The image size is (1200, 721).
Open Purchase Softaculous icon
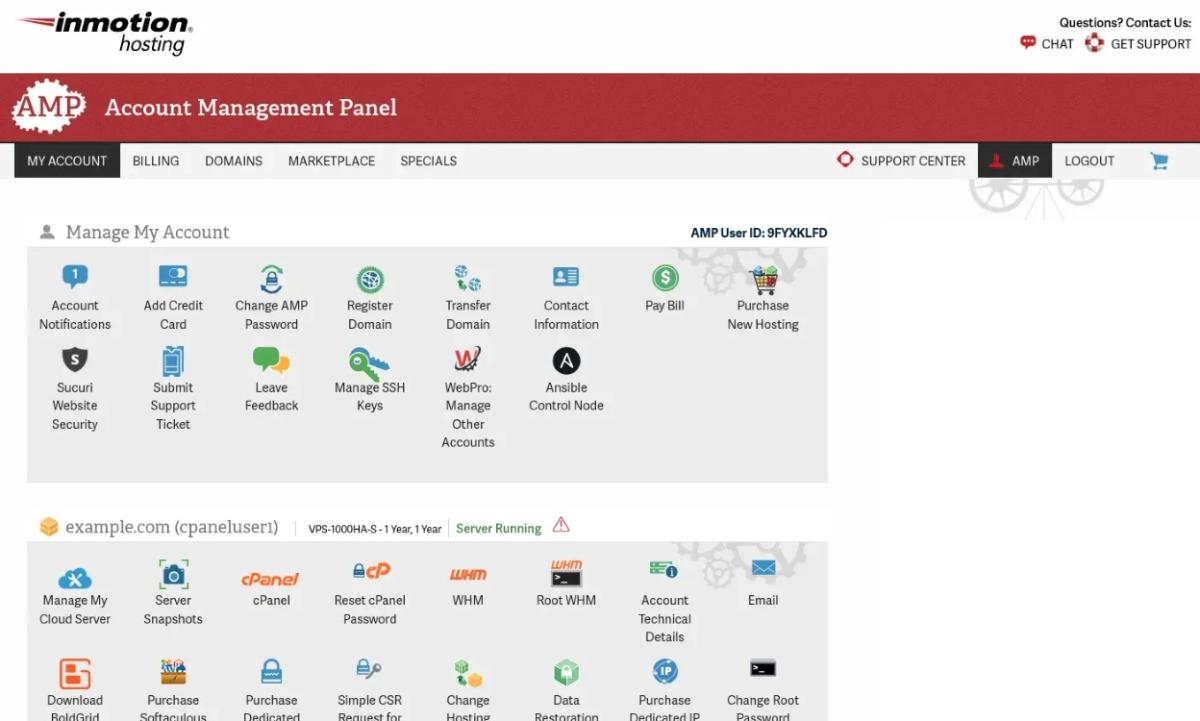tap(173, 672)
